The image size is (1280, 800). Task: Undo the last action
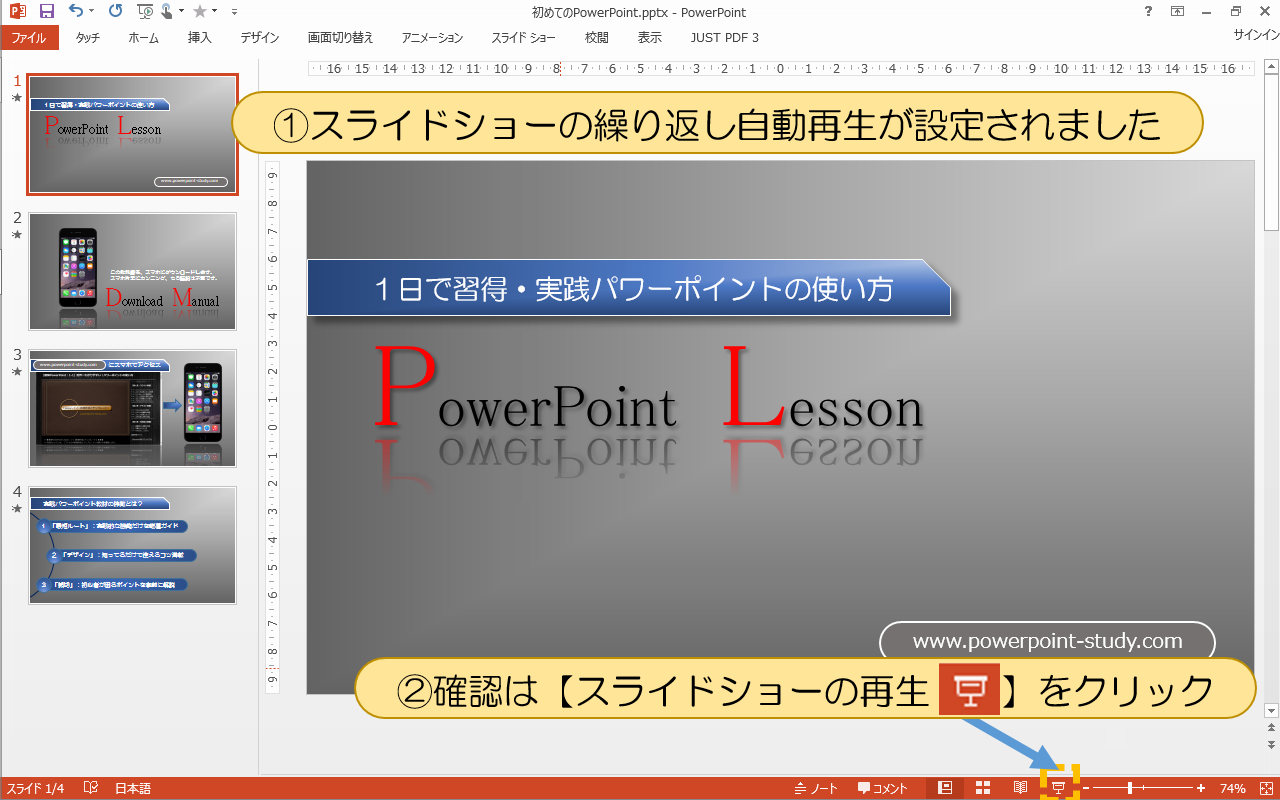pyautogui.click(x=77, y=12)
